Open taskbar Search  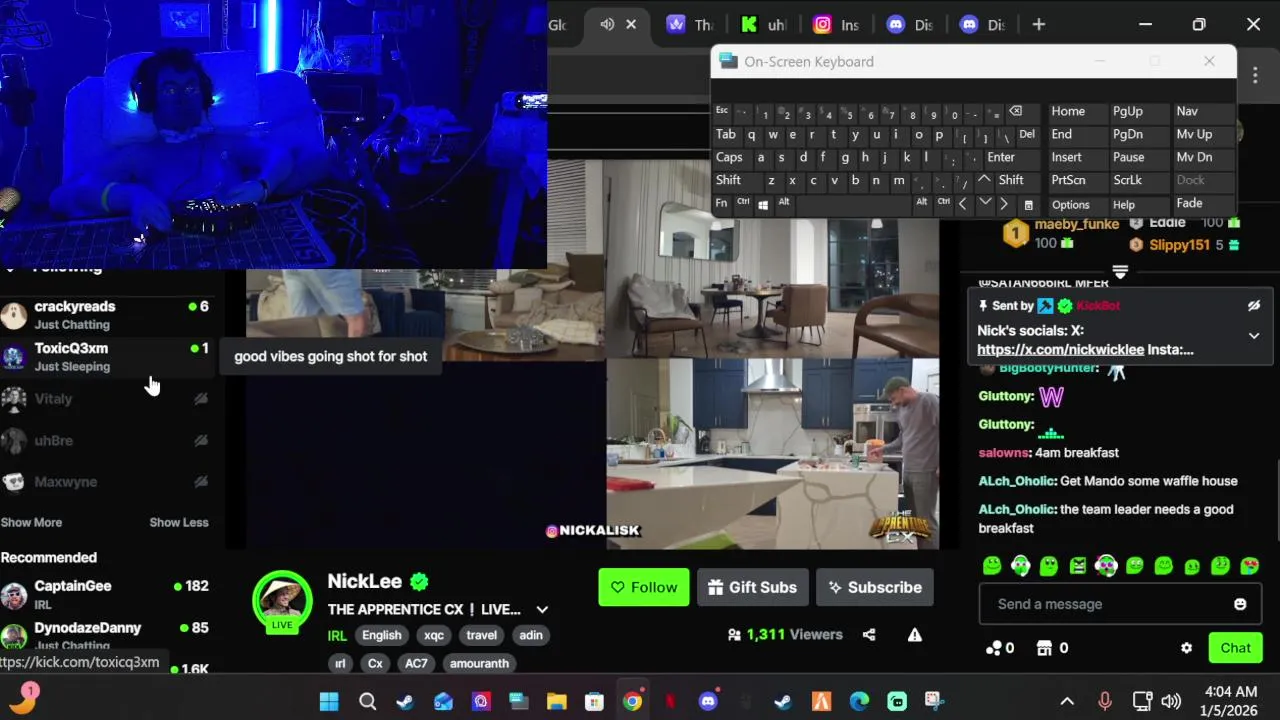(367, 702)
